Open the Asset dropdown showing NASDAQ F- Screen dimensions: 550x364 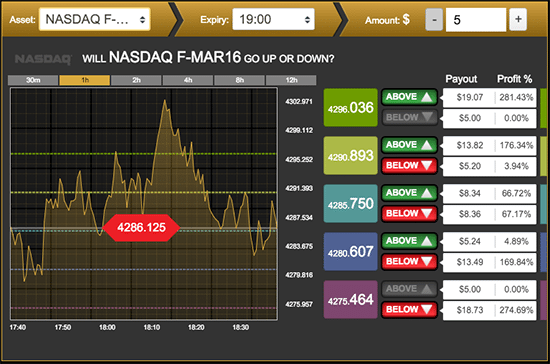click(94, 19)
